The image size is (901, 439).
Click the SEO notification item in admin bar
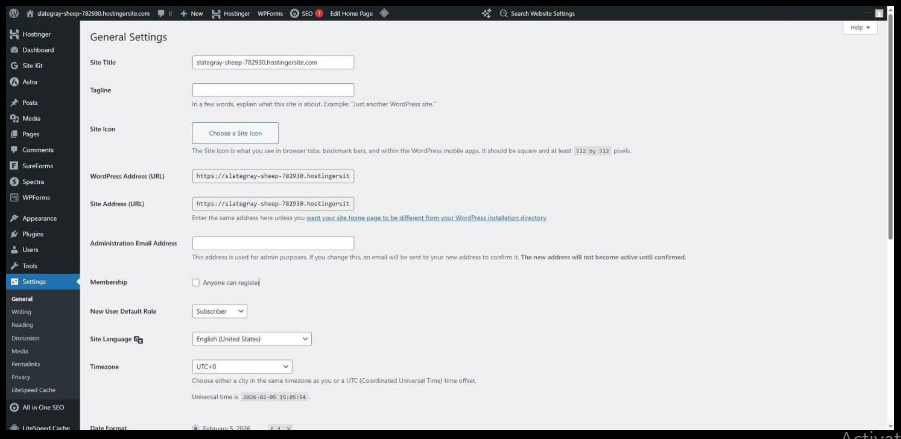point(306,13)
